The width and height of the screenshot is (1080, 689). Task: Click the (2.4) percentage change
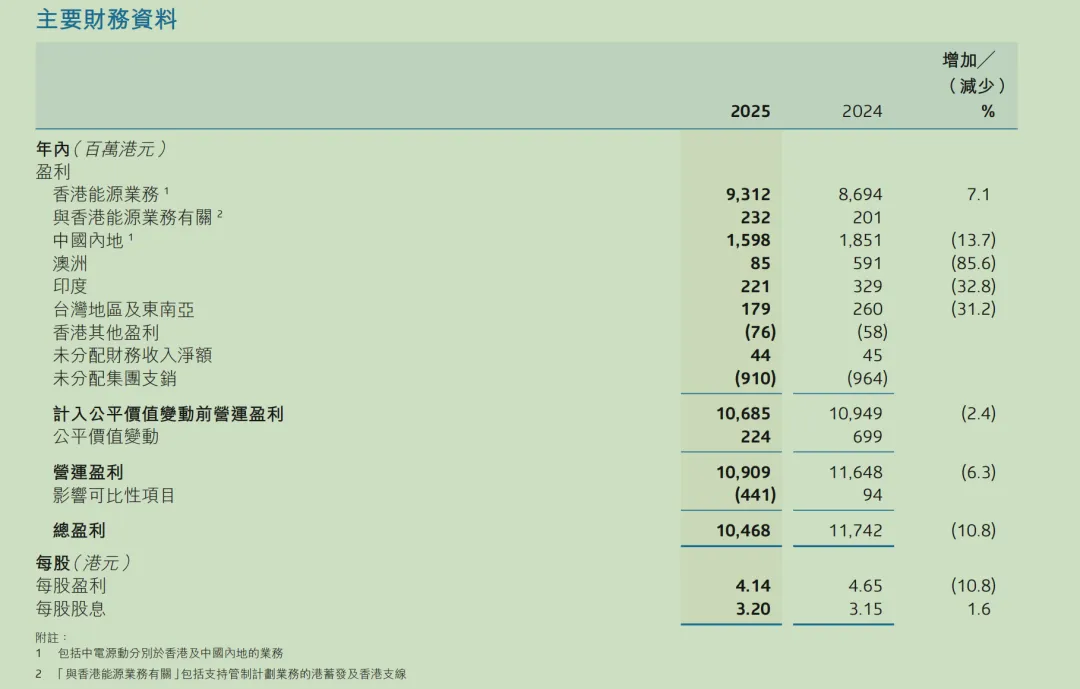coord(978,413)
